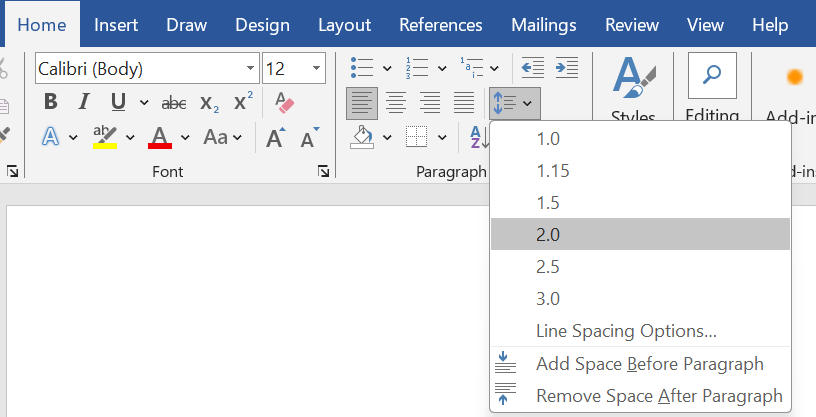Choose Add Space Before Paragraph

pos(641,363)
